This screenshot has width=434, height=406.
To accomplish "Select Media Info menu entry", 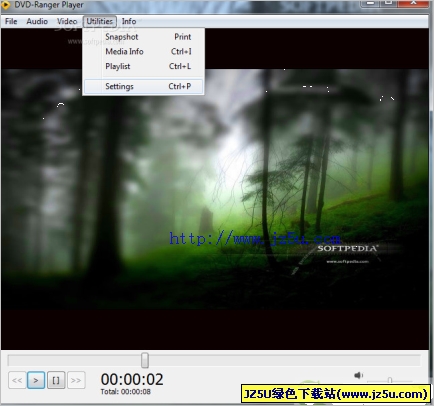I will 144,51.
